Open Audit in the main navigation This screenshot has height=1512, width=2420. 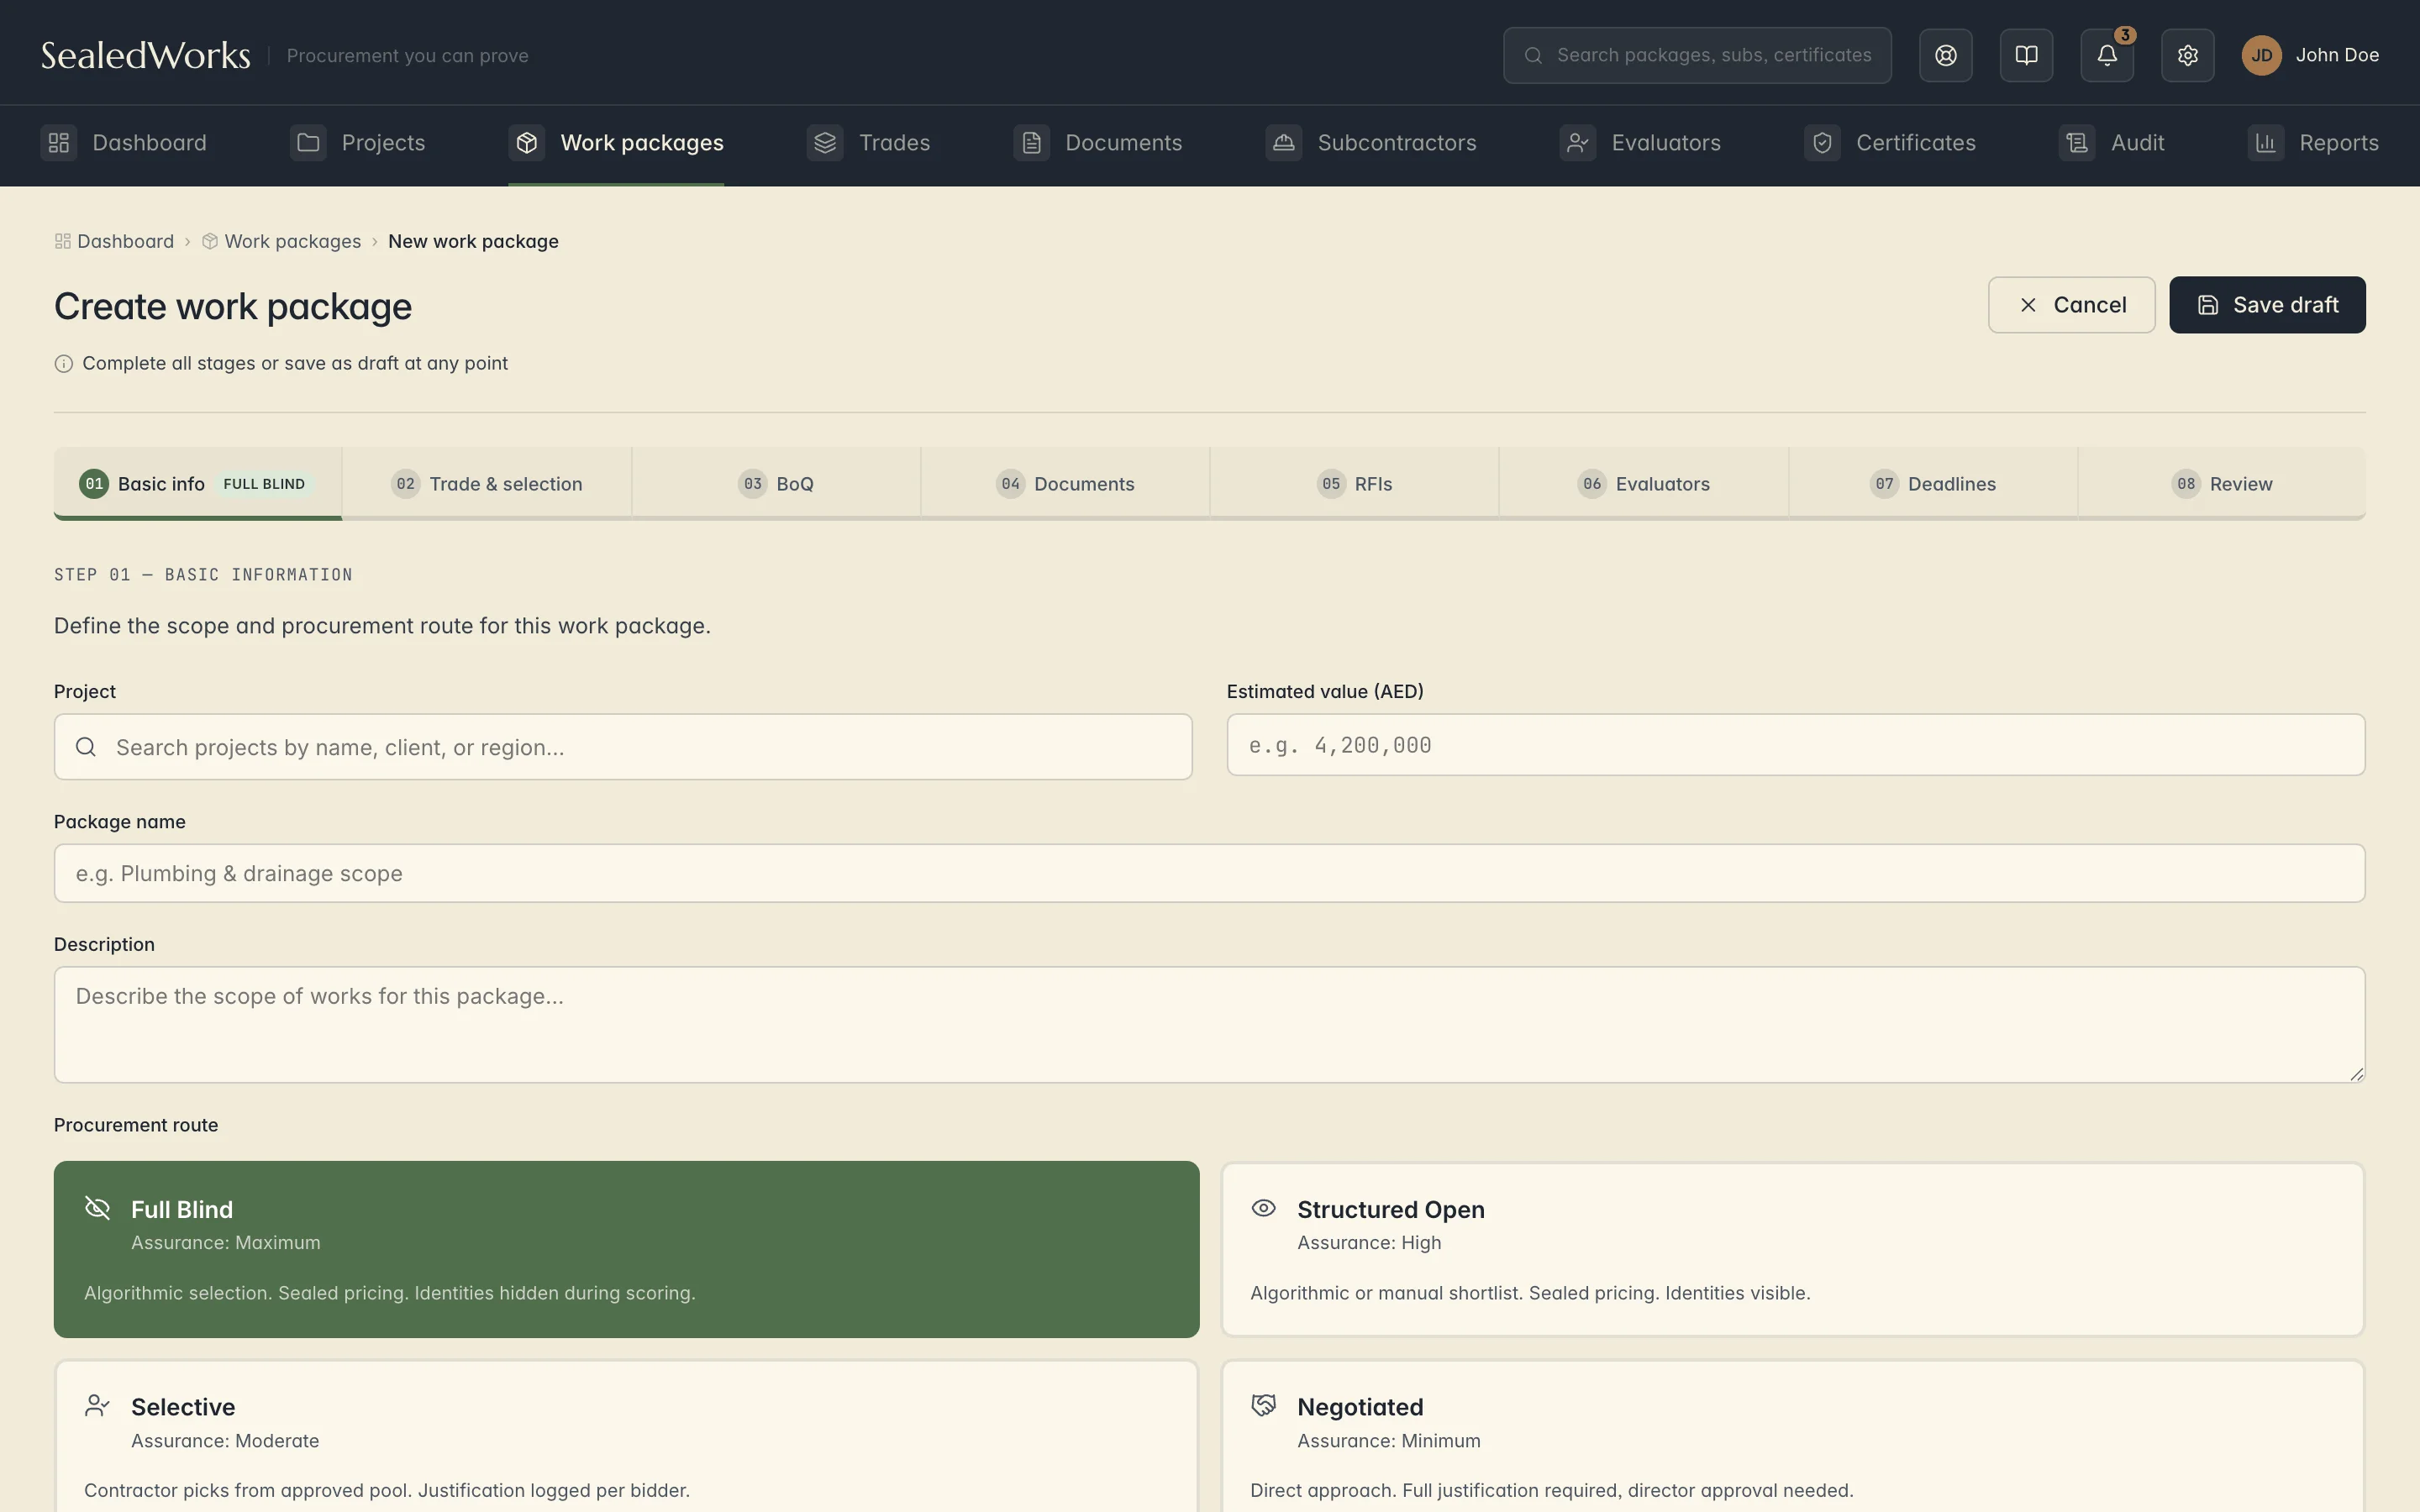pyautogui.click(x=2112, y=143)
